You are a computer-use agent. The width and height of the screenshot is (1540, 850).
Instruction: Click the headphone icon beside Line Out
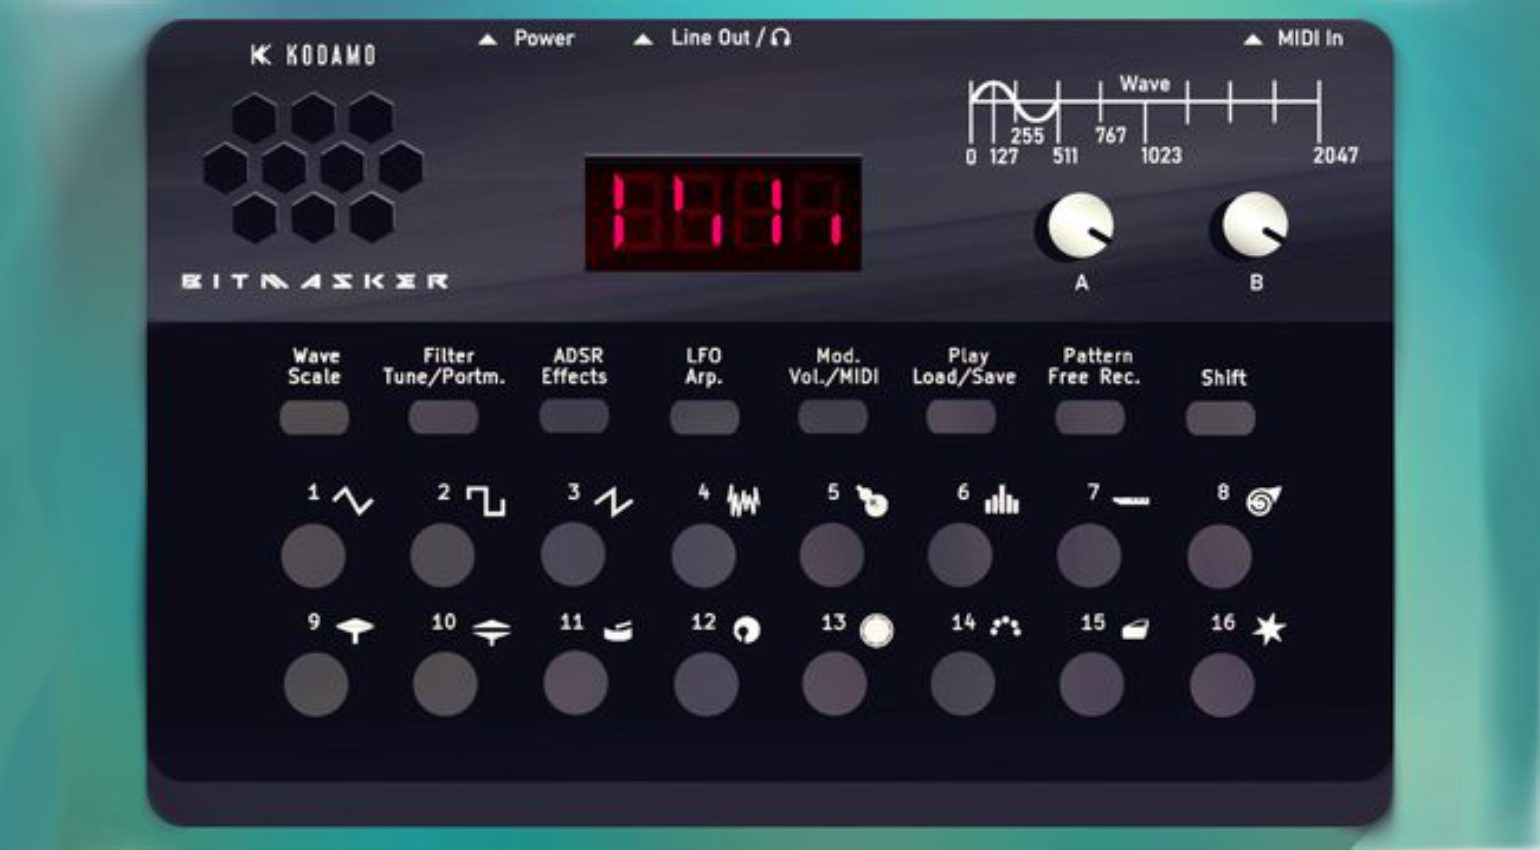[x=781, y=38]
